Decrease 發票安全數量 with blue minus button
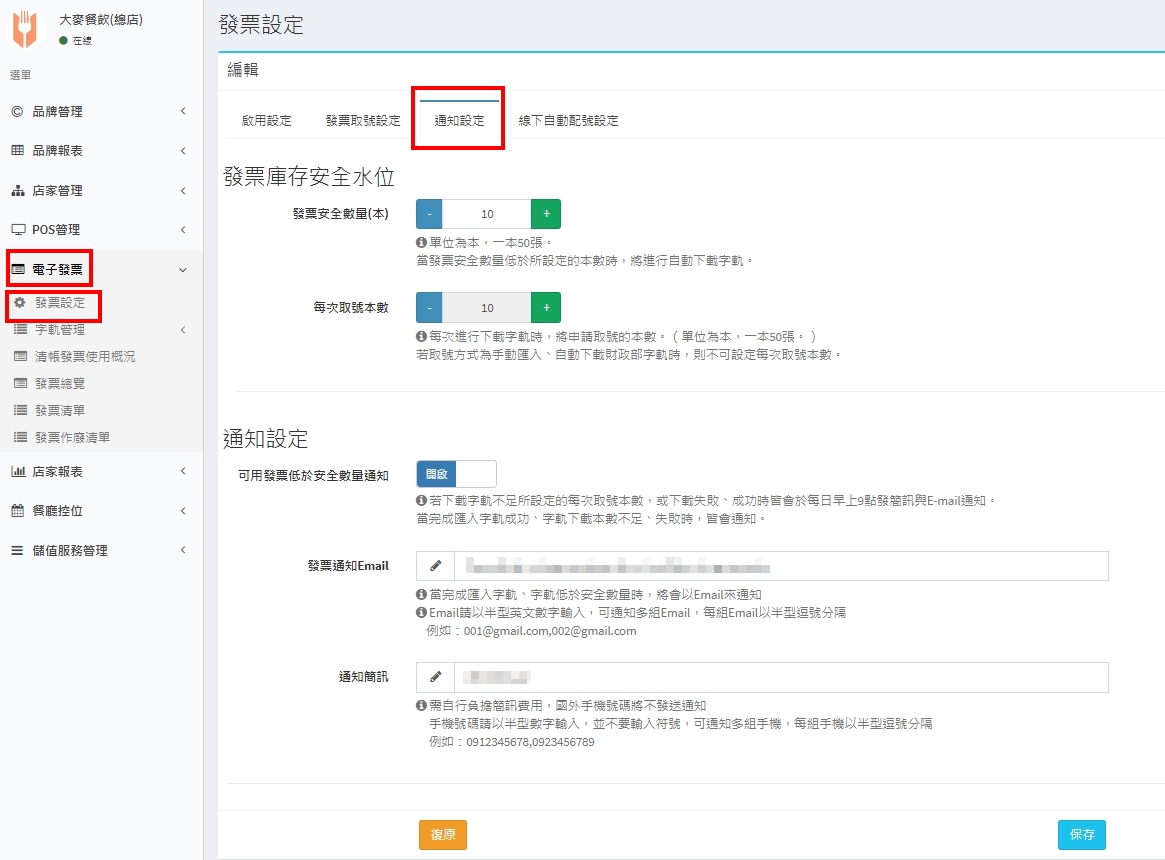 click(429, 214)
